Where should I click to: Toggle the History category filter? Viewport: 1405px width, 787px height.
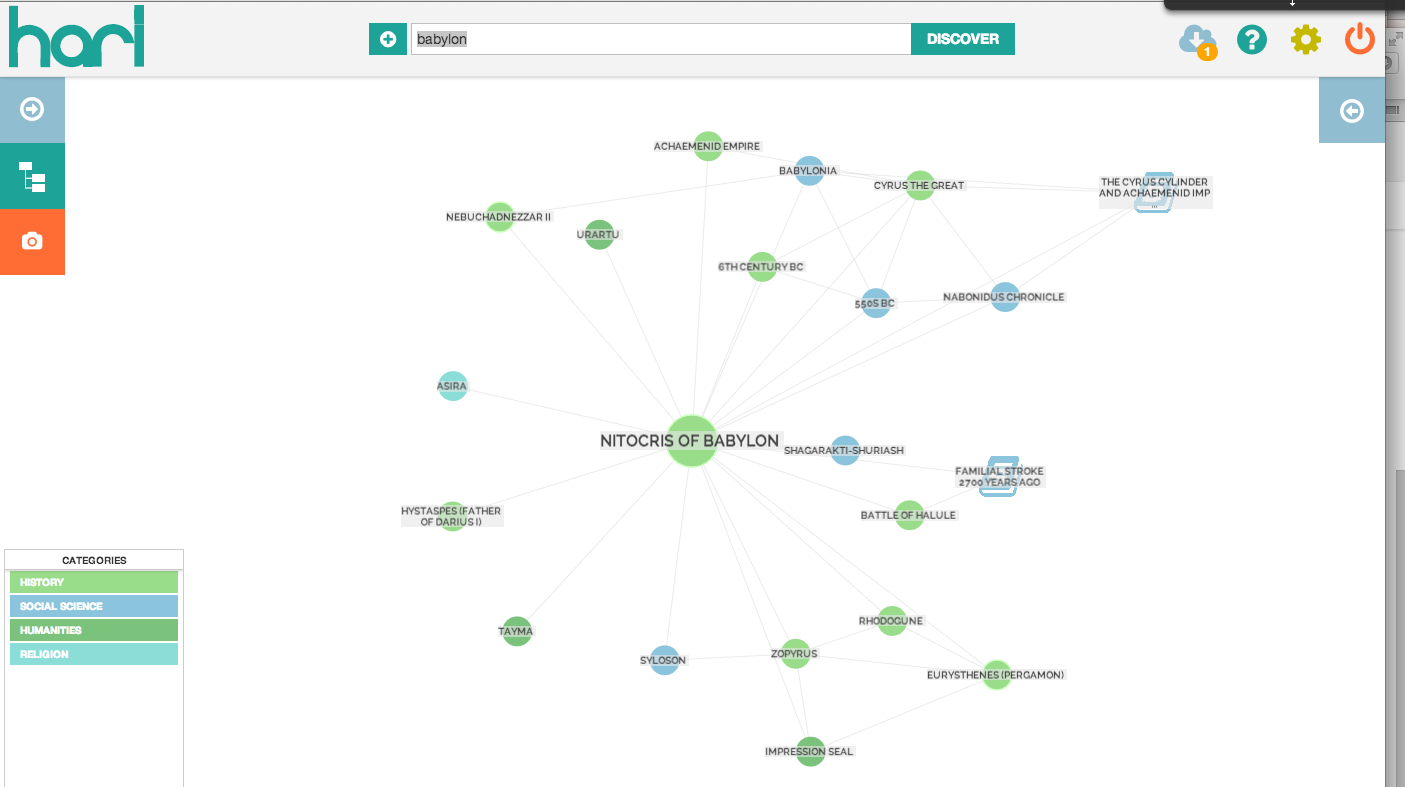click(94, 582)
